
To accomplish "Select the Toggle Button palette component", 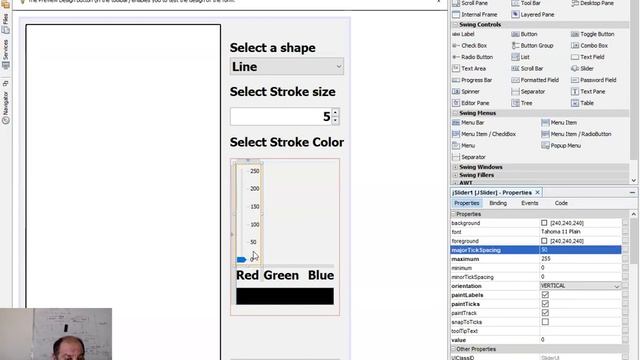I will pos(592,34).
